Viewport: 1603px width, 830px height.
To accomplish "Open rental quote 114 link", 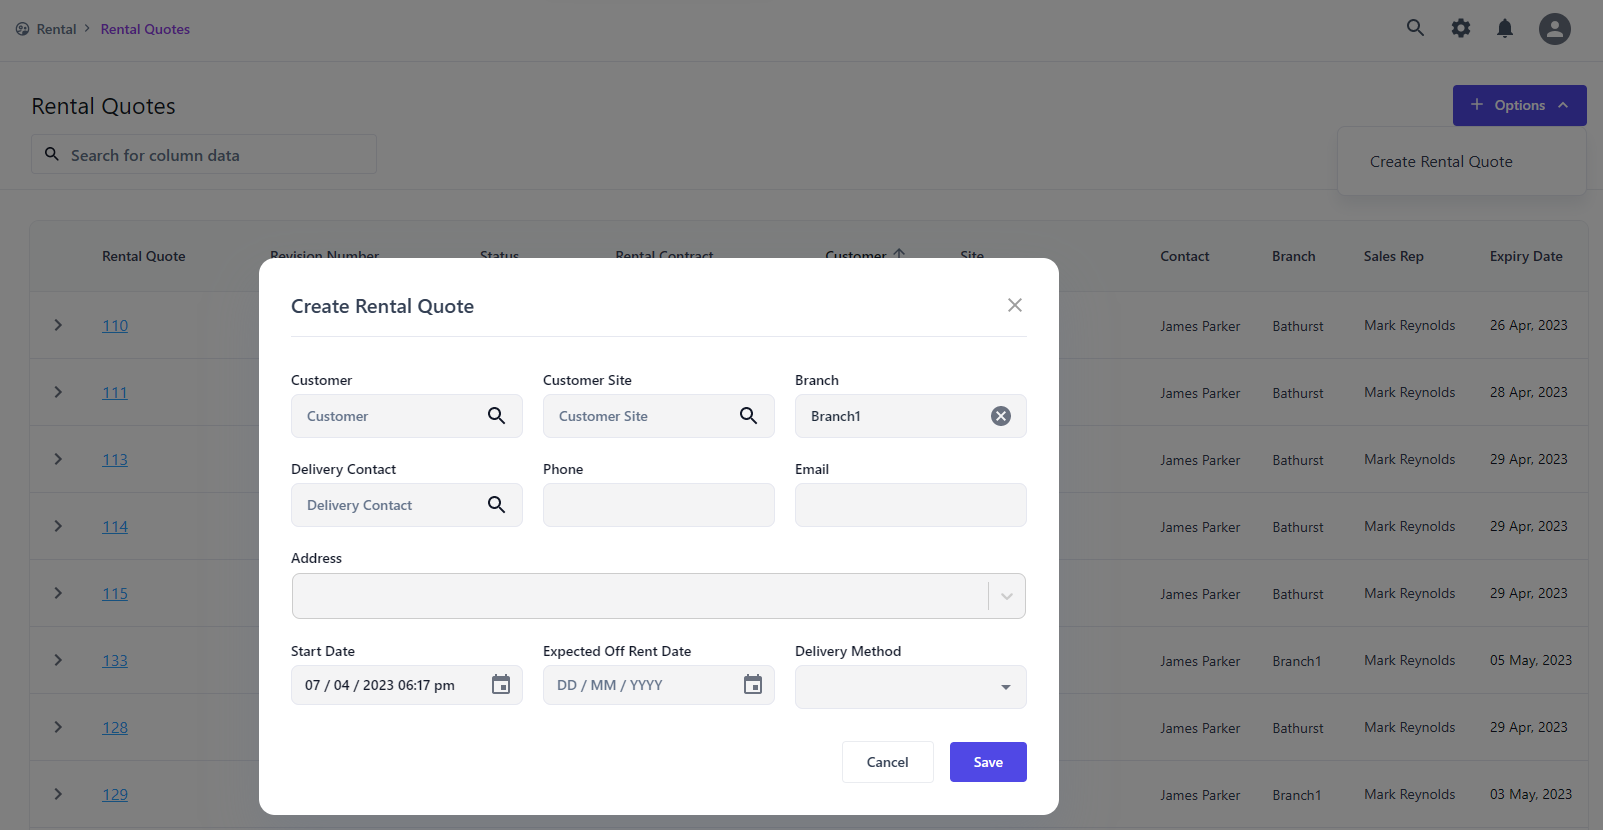I will (x=115, y=527).
